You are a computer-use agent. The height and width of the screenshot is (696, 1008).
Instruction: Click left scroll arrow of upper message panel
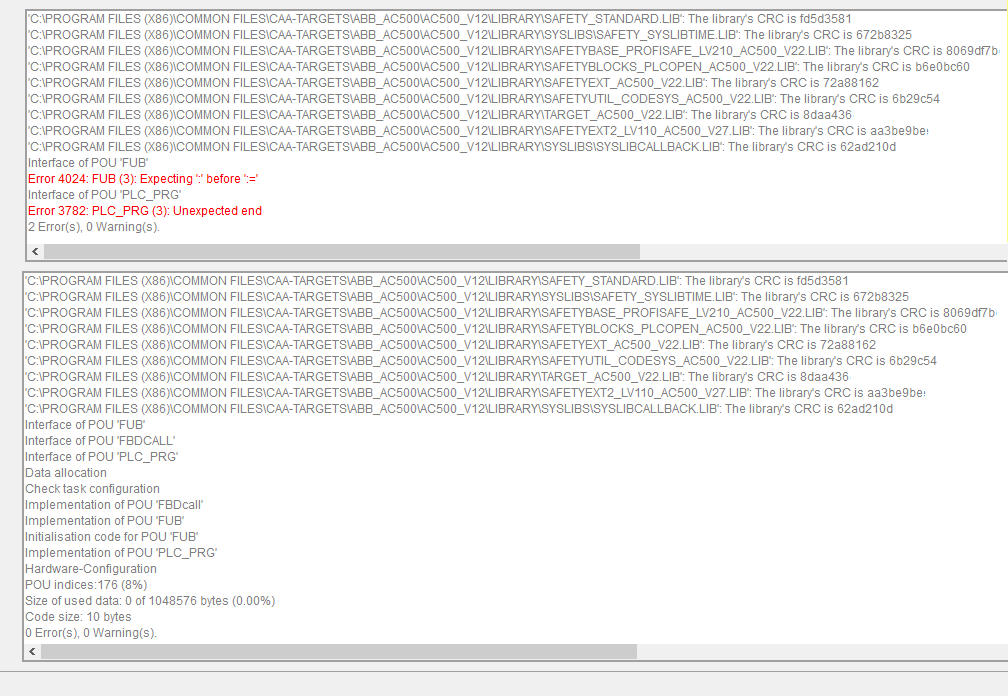pyautogui.click(x=35, y=251)
